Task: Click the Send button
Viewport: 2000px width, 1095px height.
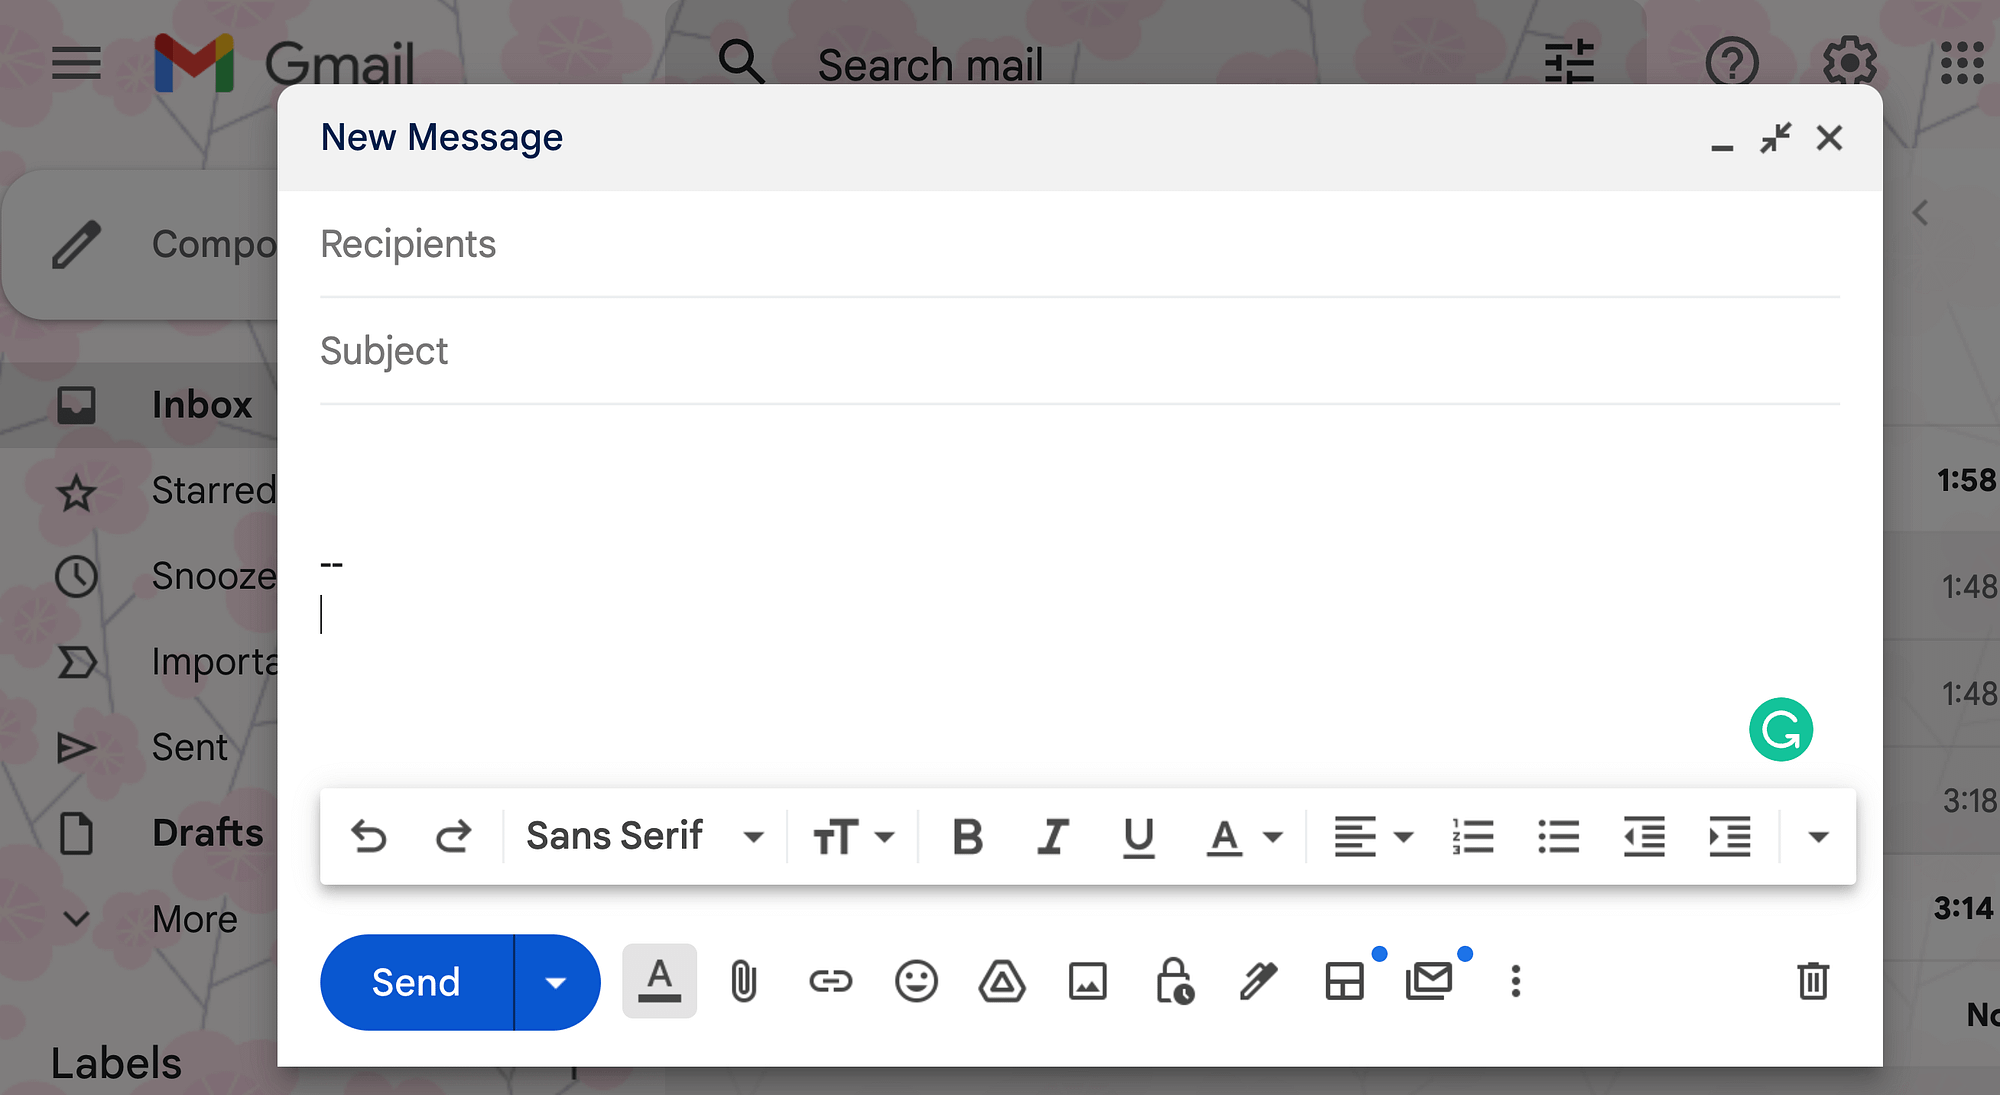Action: click(x=414, y=982)
